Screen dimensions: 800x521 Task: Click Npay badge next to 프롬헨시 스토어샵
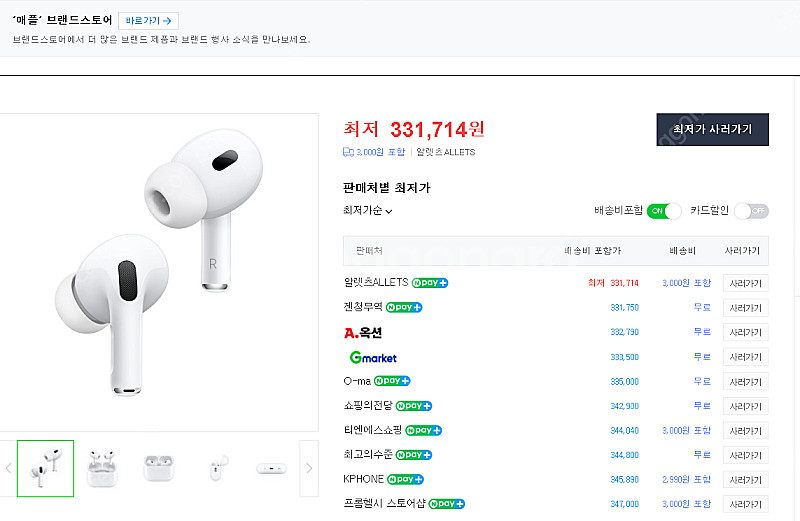446,504
